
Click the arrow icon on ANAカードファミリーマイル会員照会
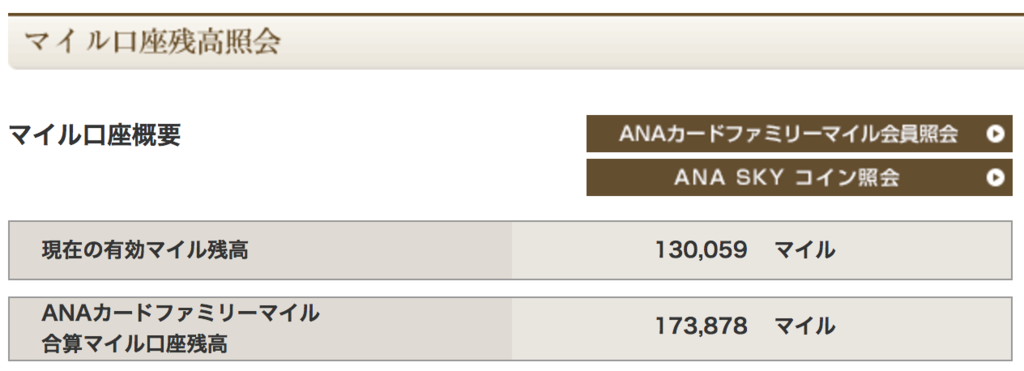[995, 134]
